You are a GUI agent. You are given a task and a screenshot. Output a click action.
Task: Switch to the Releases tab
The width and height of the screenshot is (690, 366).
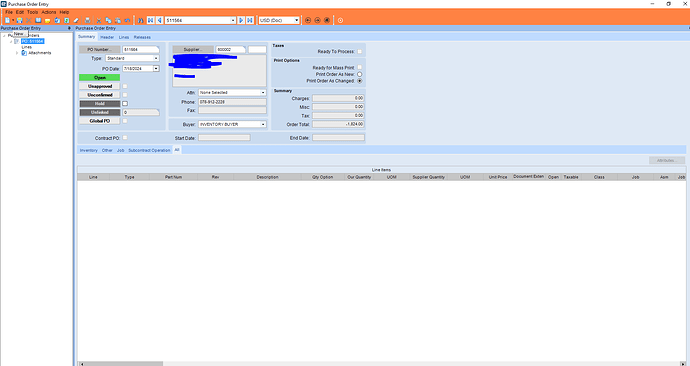tap(142, 37)
